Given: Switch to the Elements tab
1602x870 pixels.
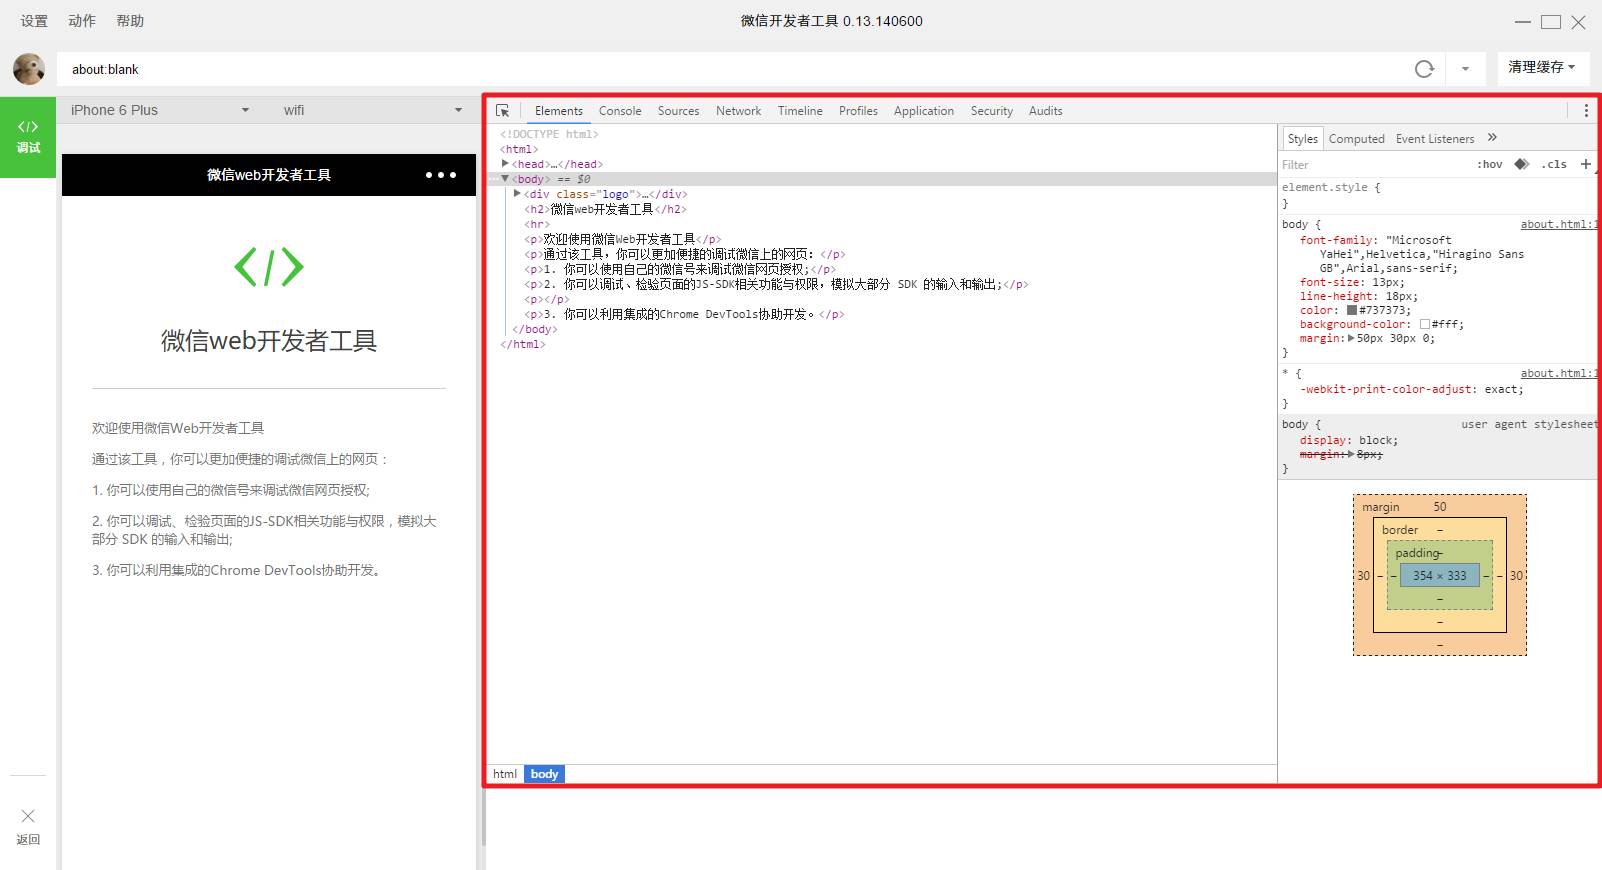Looking at the screenshot, I should click(559, 111).
